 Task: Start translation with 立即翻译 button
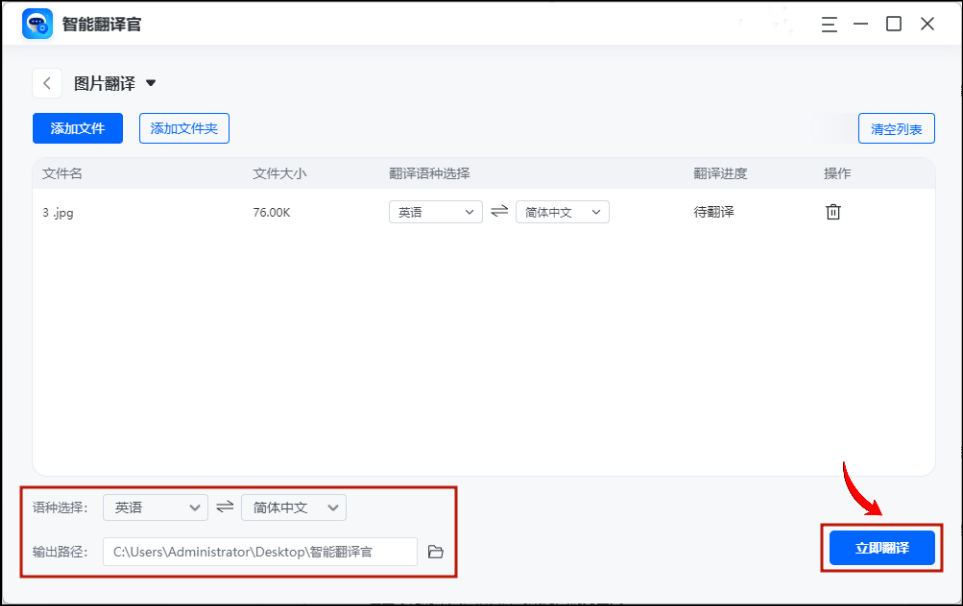coord(882,548)
